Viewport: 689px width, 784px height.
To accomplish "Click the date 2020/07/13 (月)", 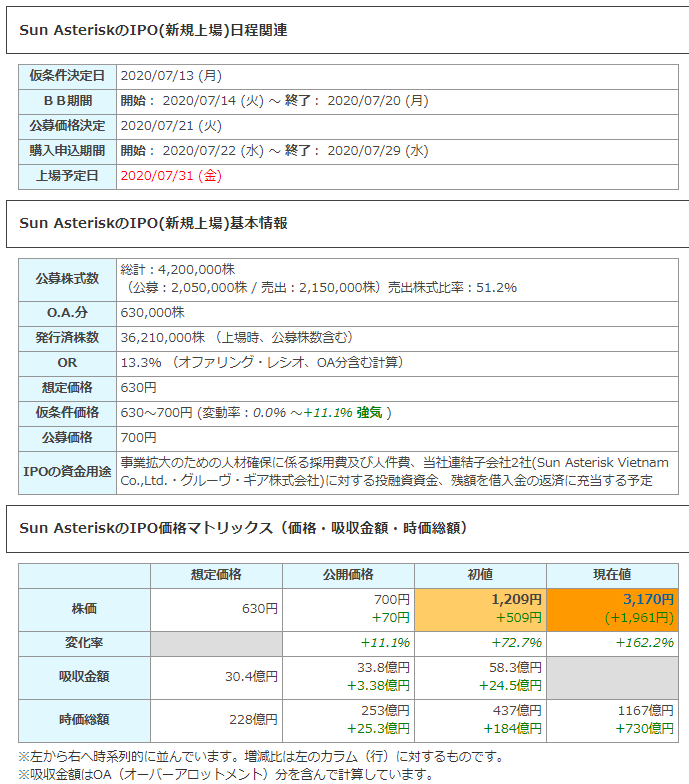I will click(171, 76).
